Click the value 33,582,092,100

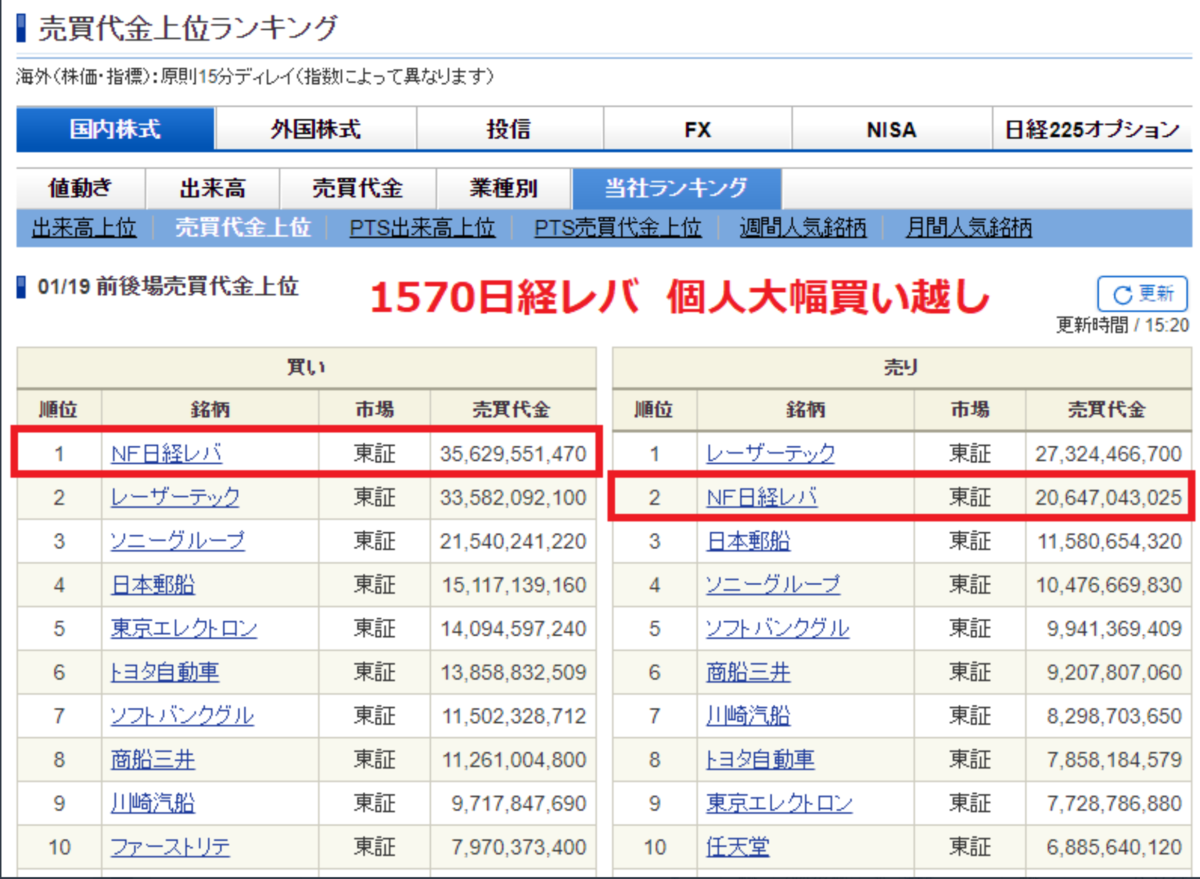click(513, 497)
